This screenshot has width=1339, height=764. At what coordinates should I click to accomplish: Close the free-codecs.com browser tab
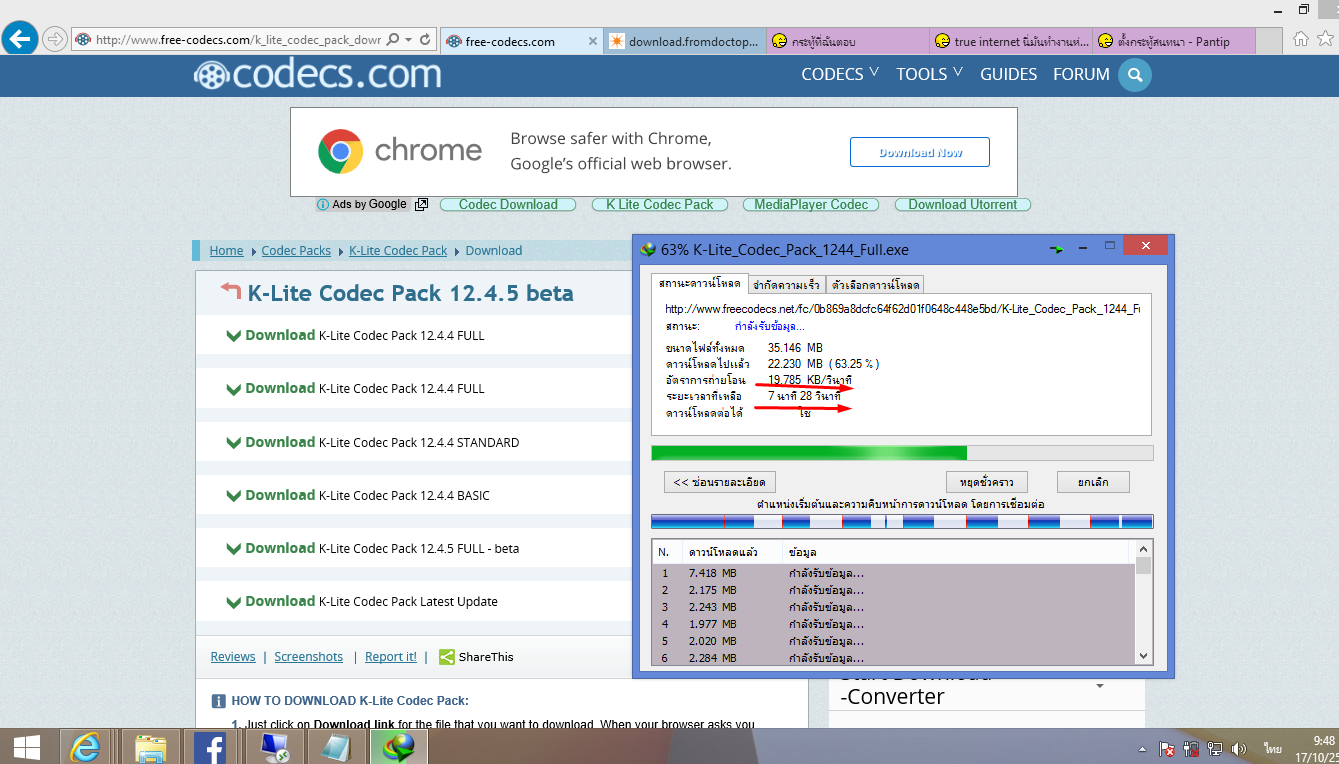coord(592,41)
